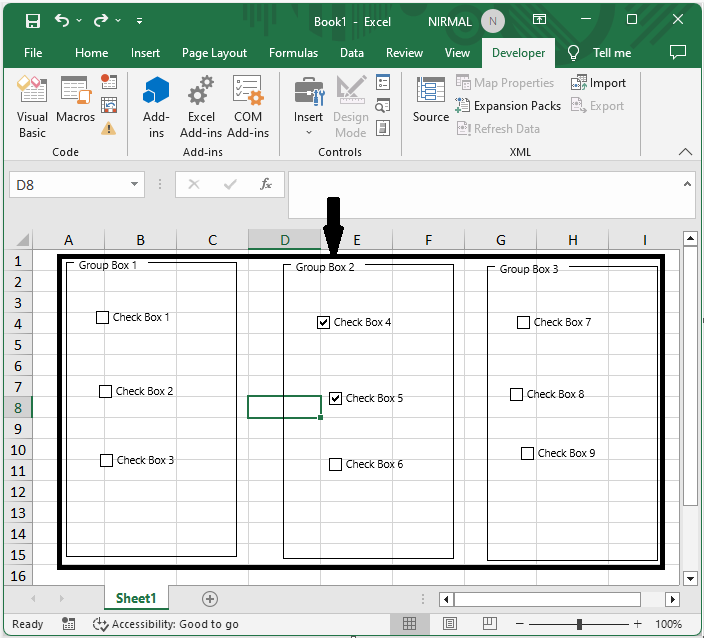704x638 pixels.
Task: Open COM Add-ins dialog
Action: coord(248,107)
